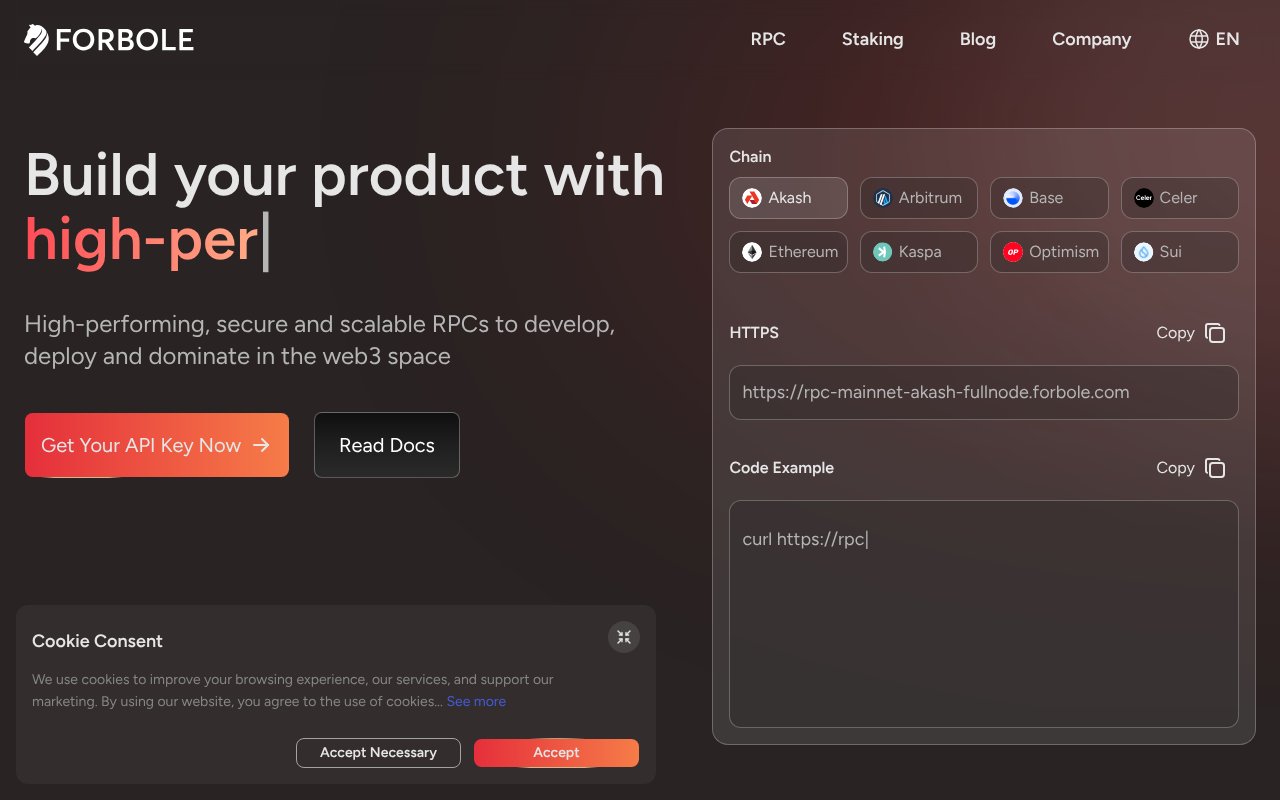Collapse the Cookie Consent banner
Viewport: 1280px width, 800px height.
point(623,637)
